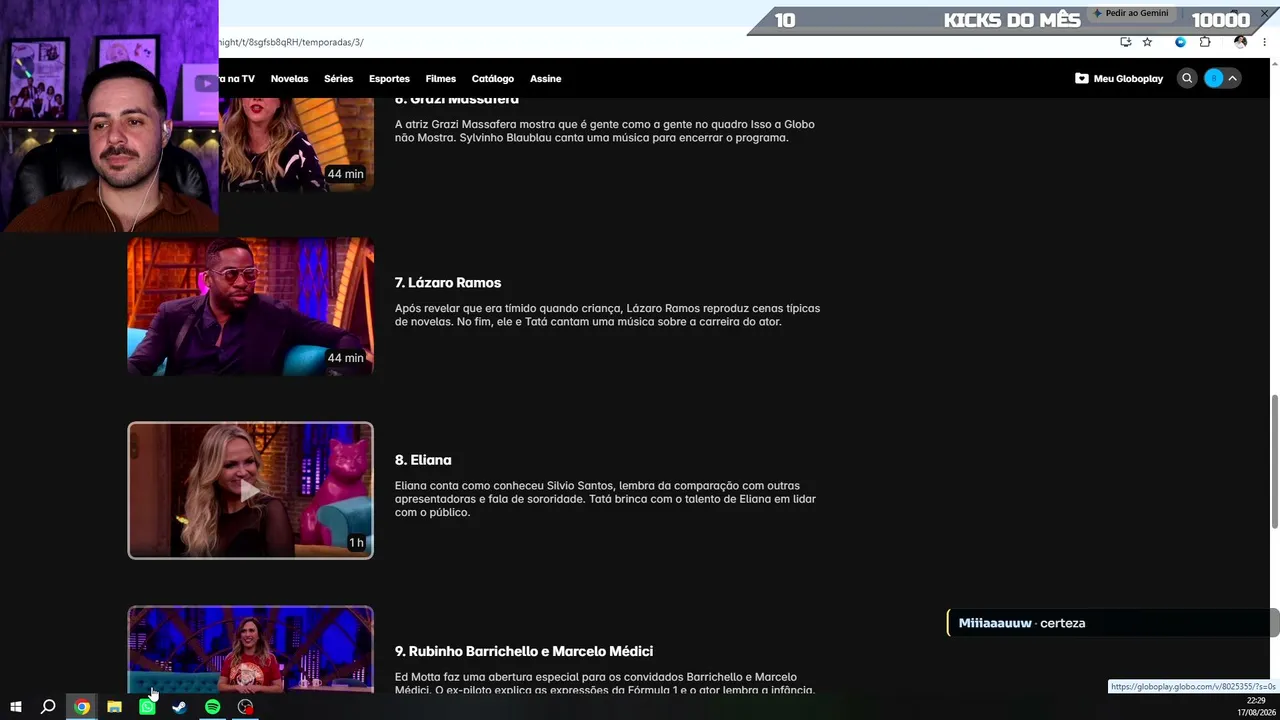Open the Windows Start menu
The image size is (1280, 720).
16,707
